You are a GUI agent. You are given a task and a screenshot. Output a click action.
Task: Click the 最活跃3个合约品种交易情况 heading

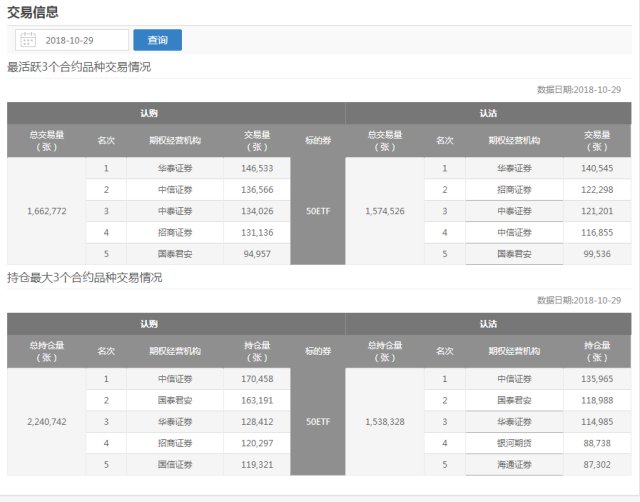(79, 67)
